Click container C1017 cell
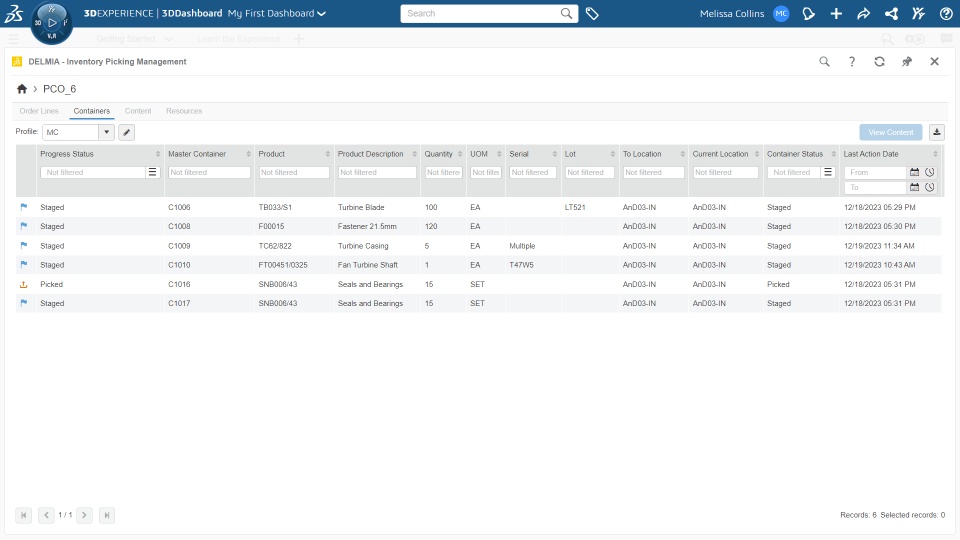This screenshot has width=960, height=540. coord(179,304)
